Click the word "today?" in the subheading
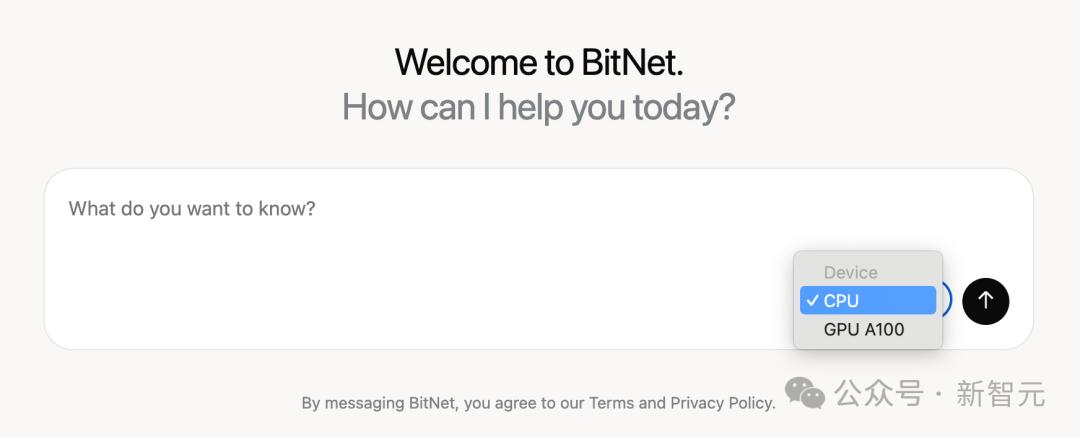 [x=684, y=108]
